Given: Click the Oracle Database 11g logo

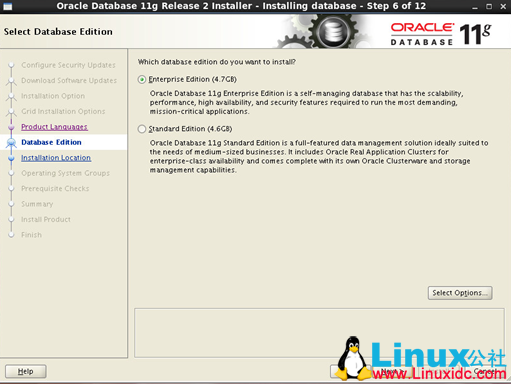Looking at the screenshot, I should coord(441,34).
